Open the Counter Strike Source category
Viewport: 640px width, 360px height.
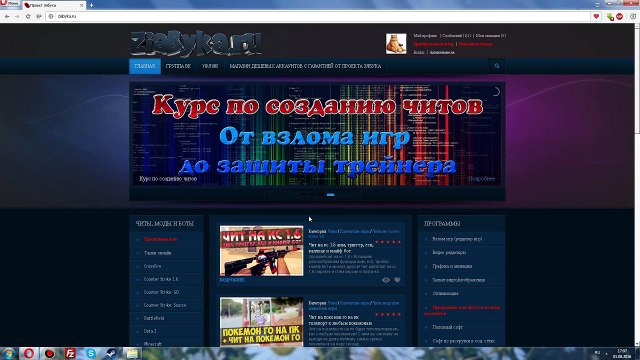[165, 305]
